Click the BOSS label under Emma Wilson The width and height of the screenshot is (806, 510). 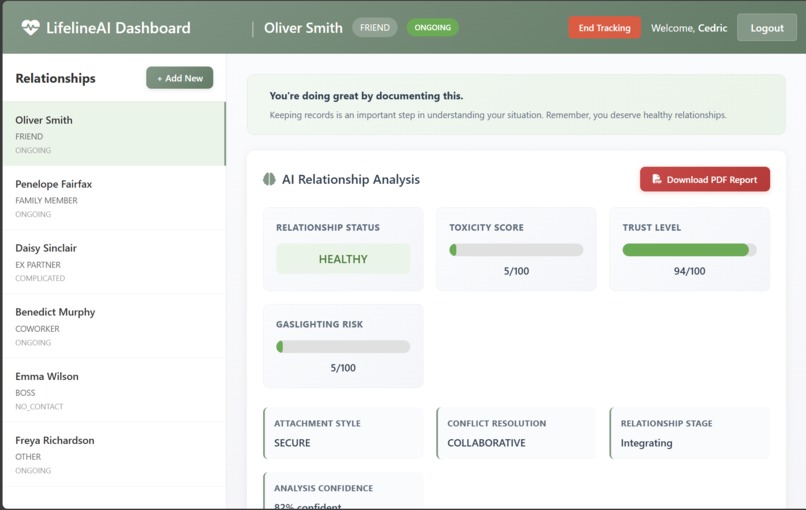[25, 392]
